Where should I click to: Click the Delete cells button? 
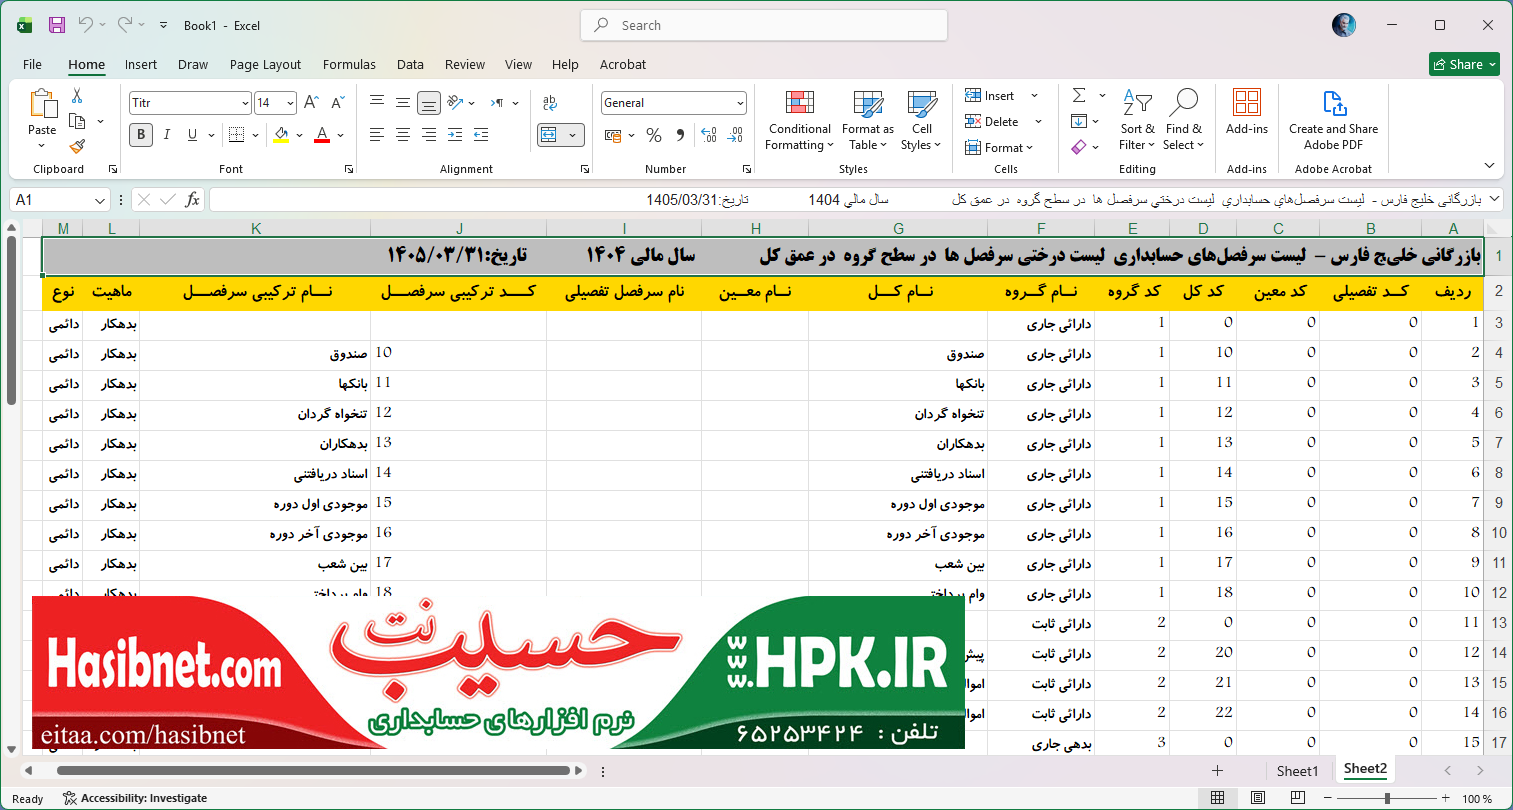pyautogui.click(x=992, y=122)
